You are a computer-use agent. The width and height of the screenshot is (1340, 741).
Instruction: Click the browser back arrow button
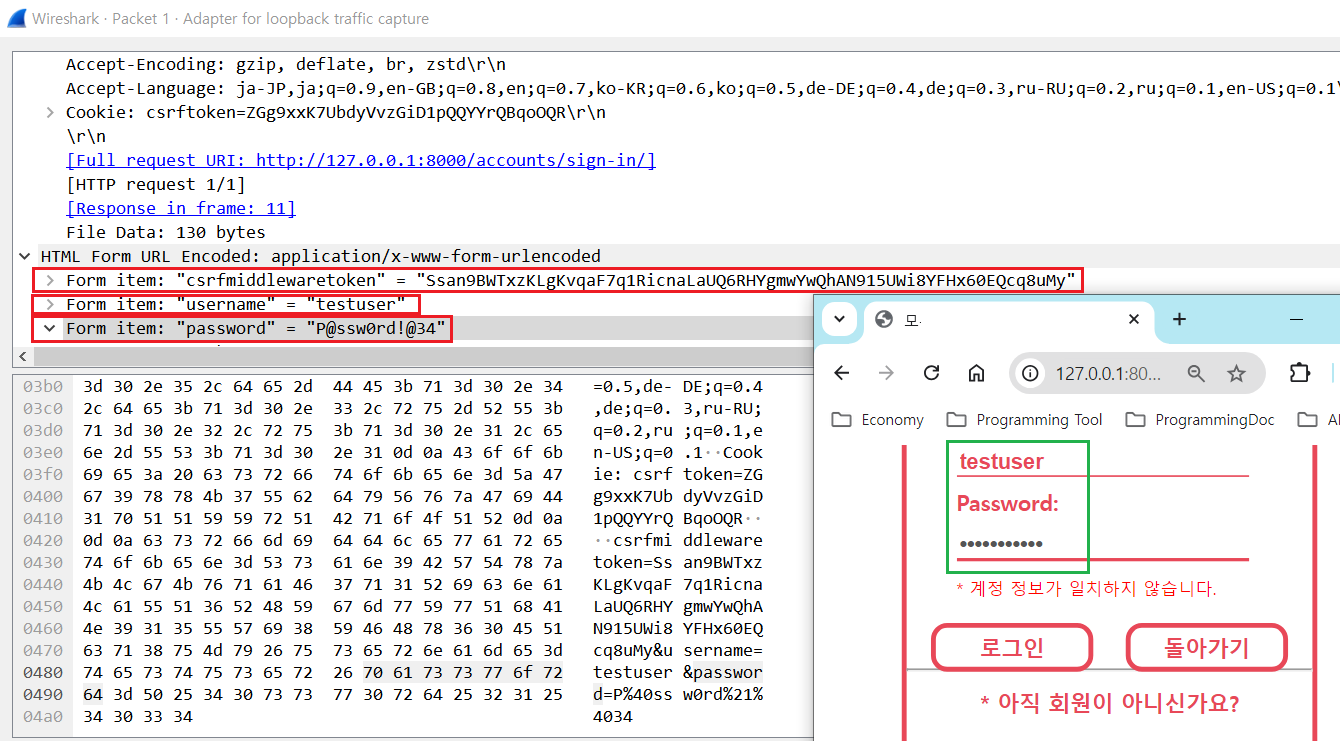click(x=841, y=373)
